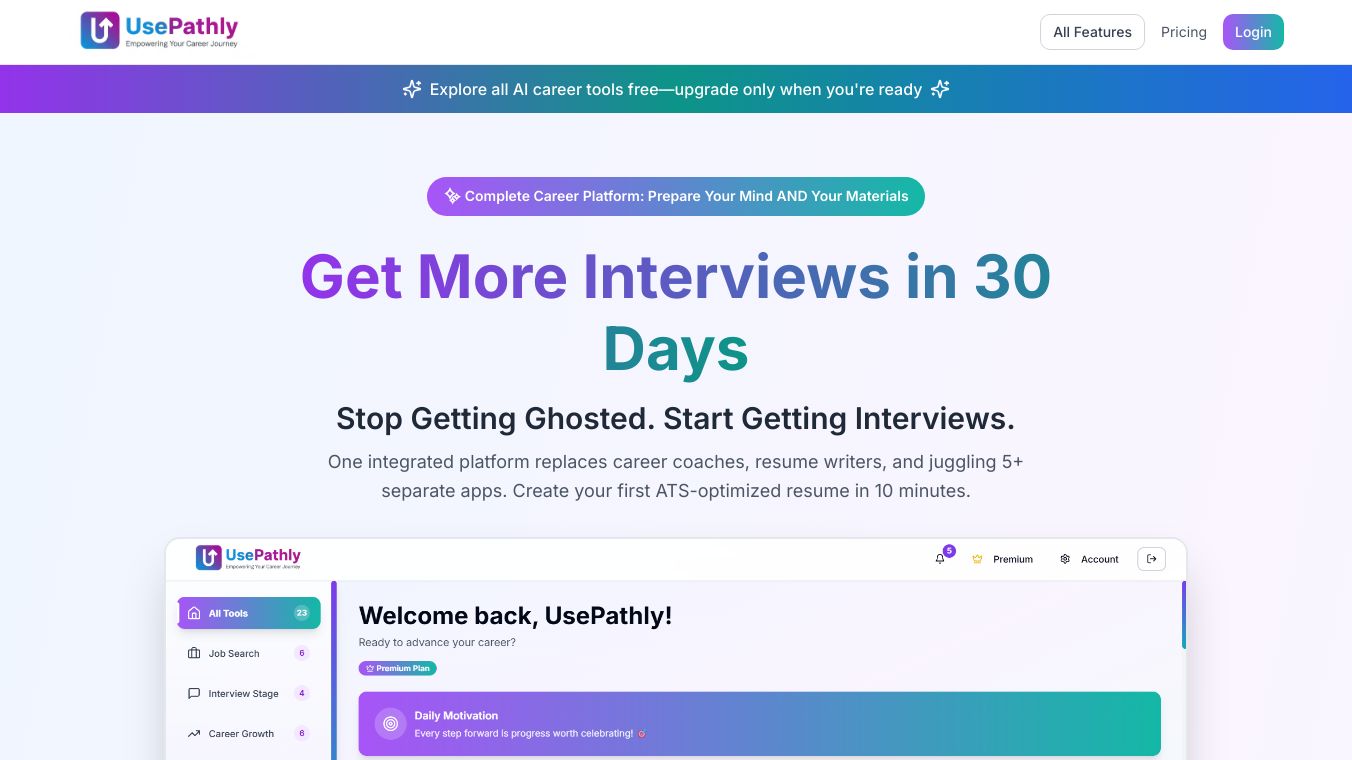Open the All Features page

point(1093,32)
